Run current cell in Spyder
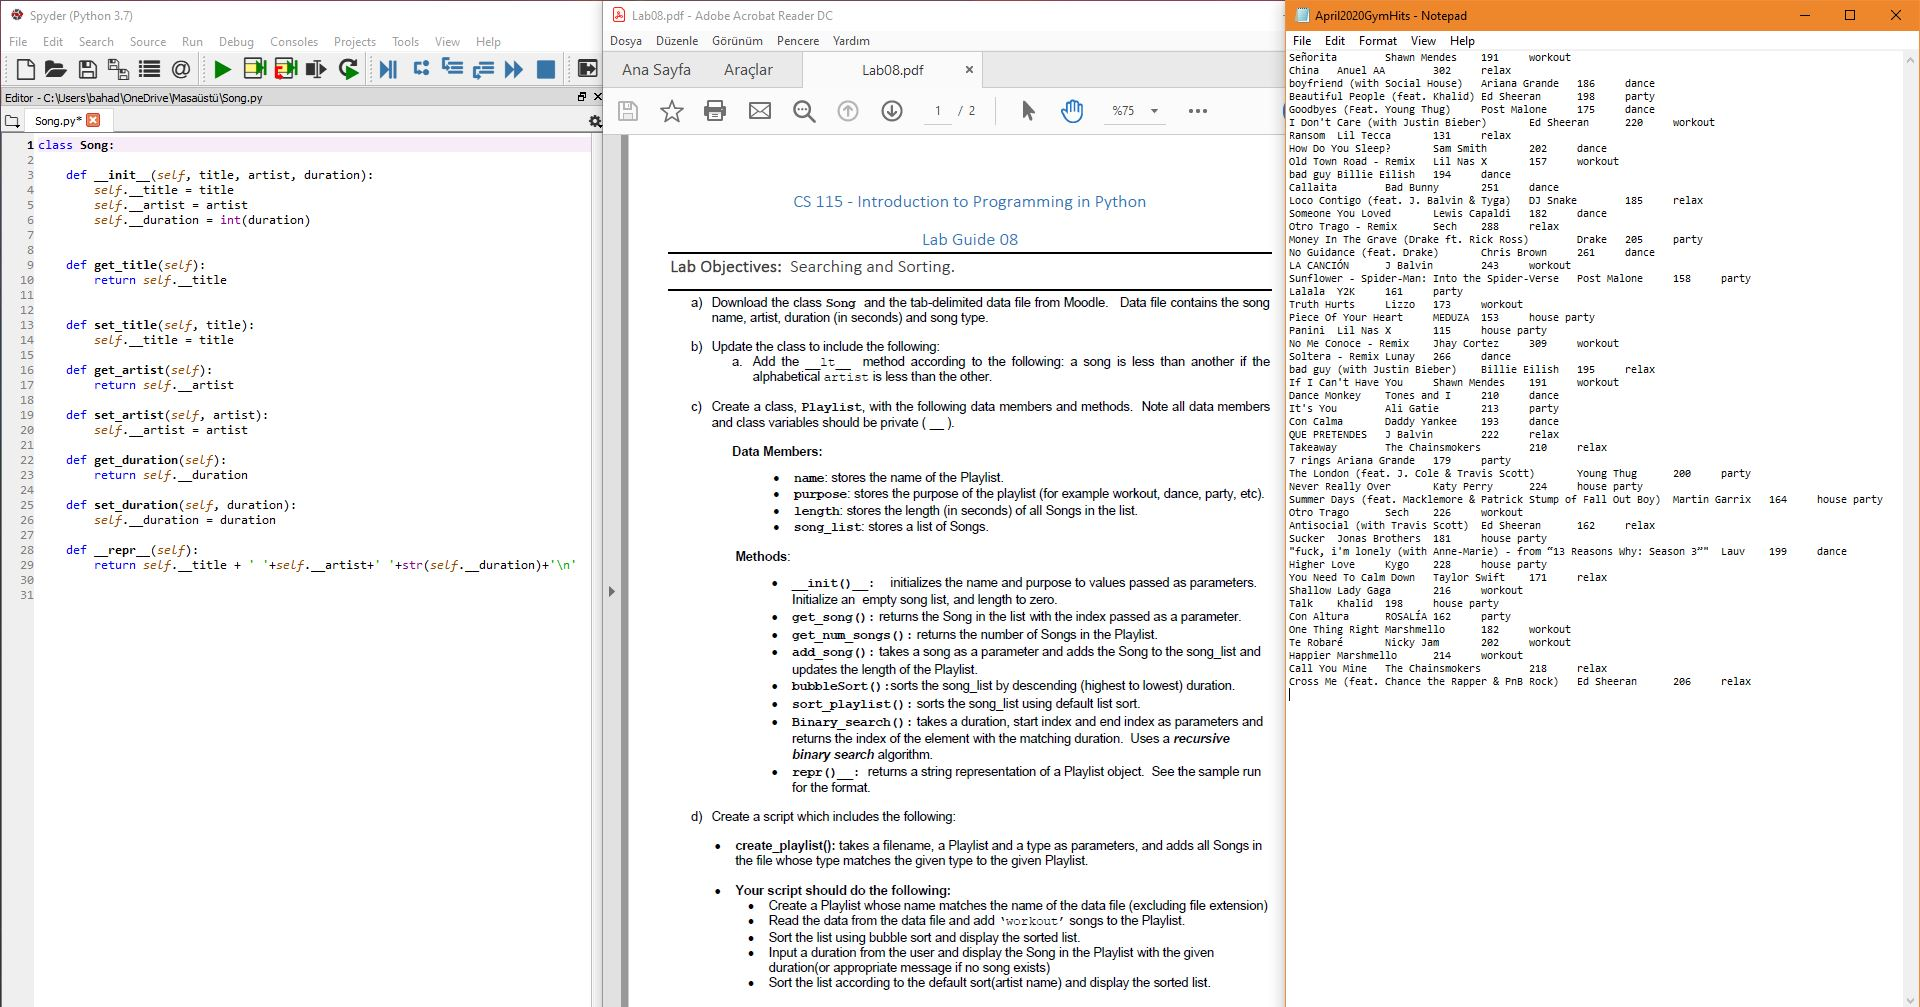1920x1007 pixels. pos(254,69)
